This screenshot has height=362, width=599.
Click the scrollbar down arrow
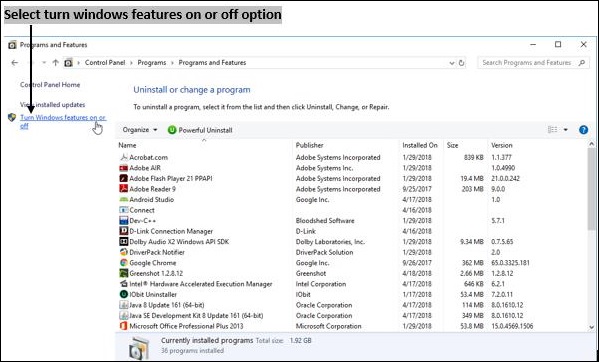(592, 327)
